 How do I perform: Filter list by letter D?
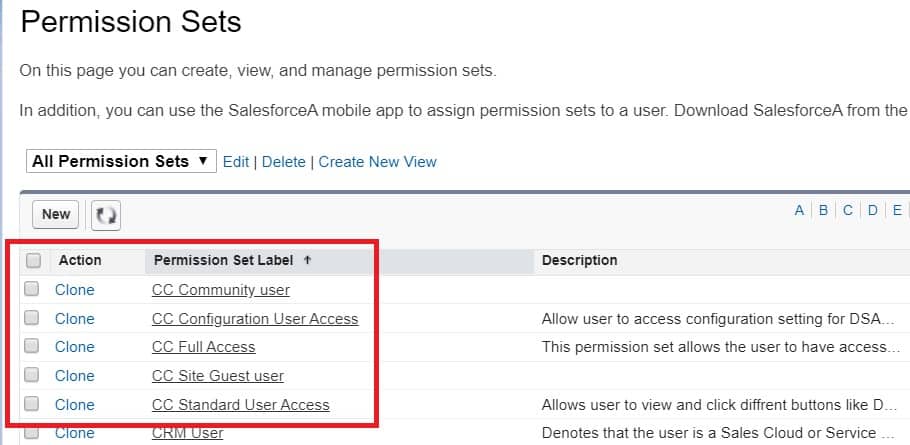[x=873, y=210]
